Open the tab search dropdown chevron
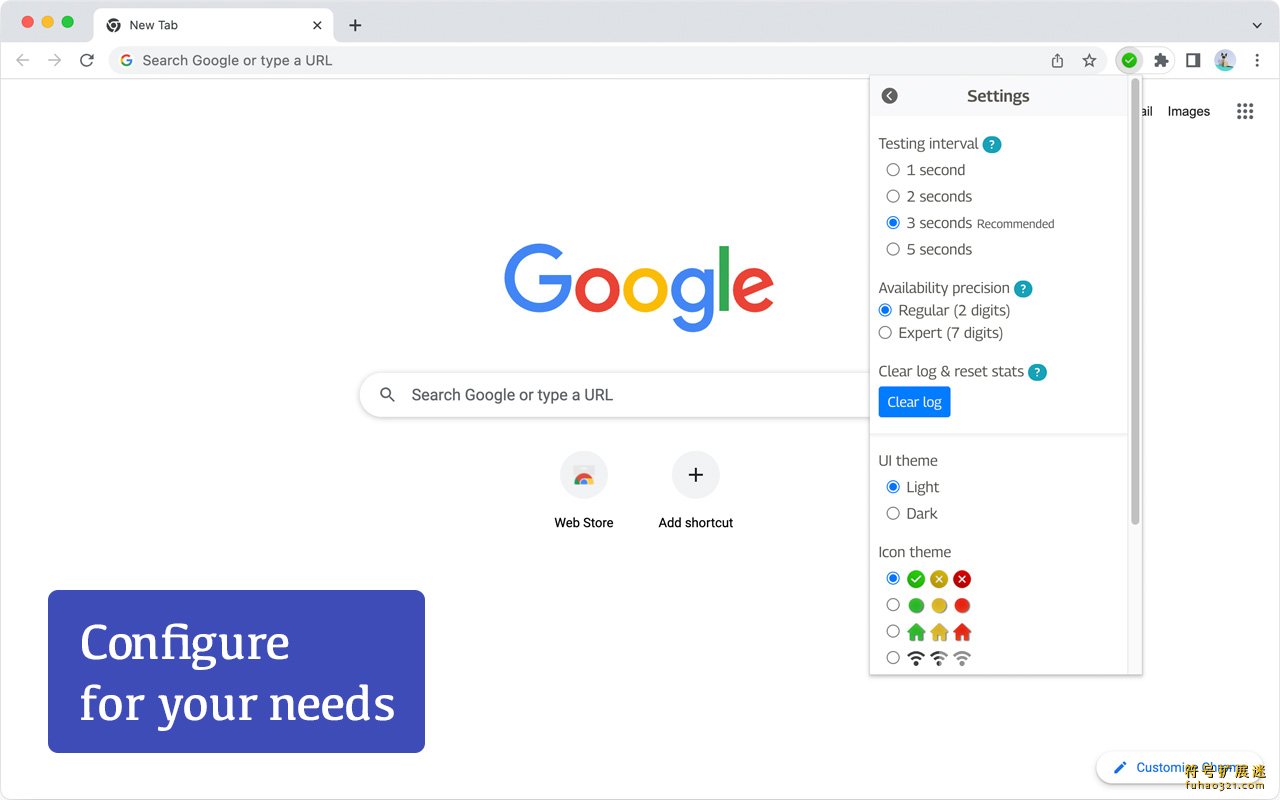The height and width of the screenshot is (800, 1280). [x=1257, y=25]
